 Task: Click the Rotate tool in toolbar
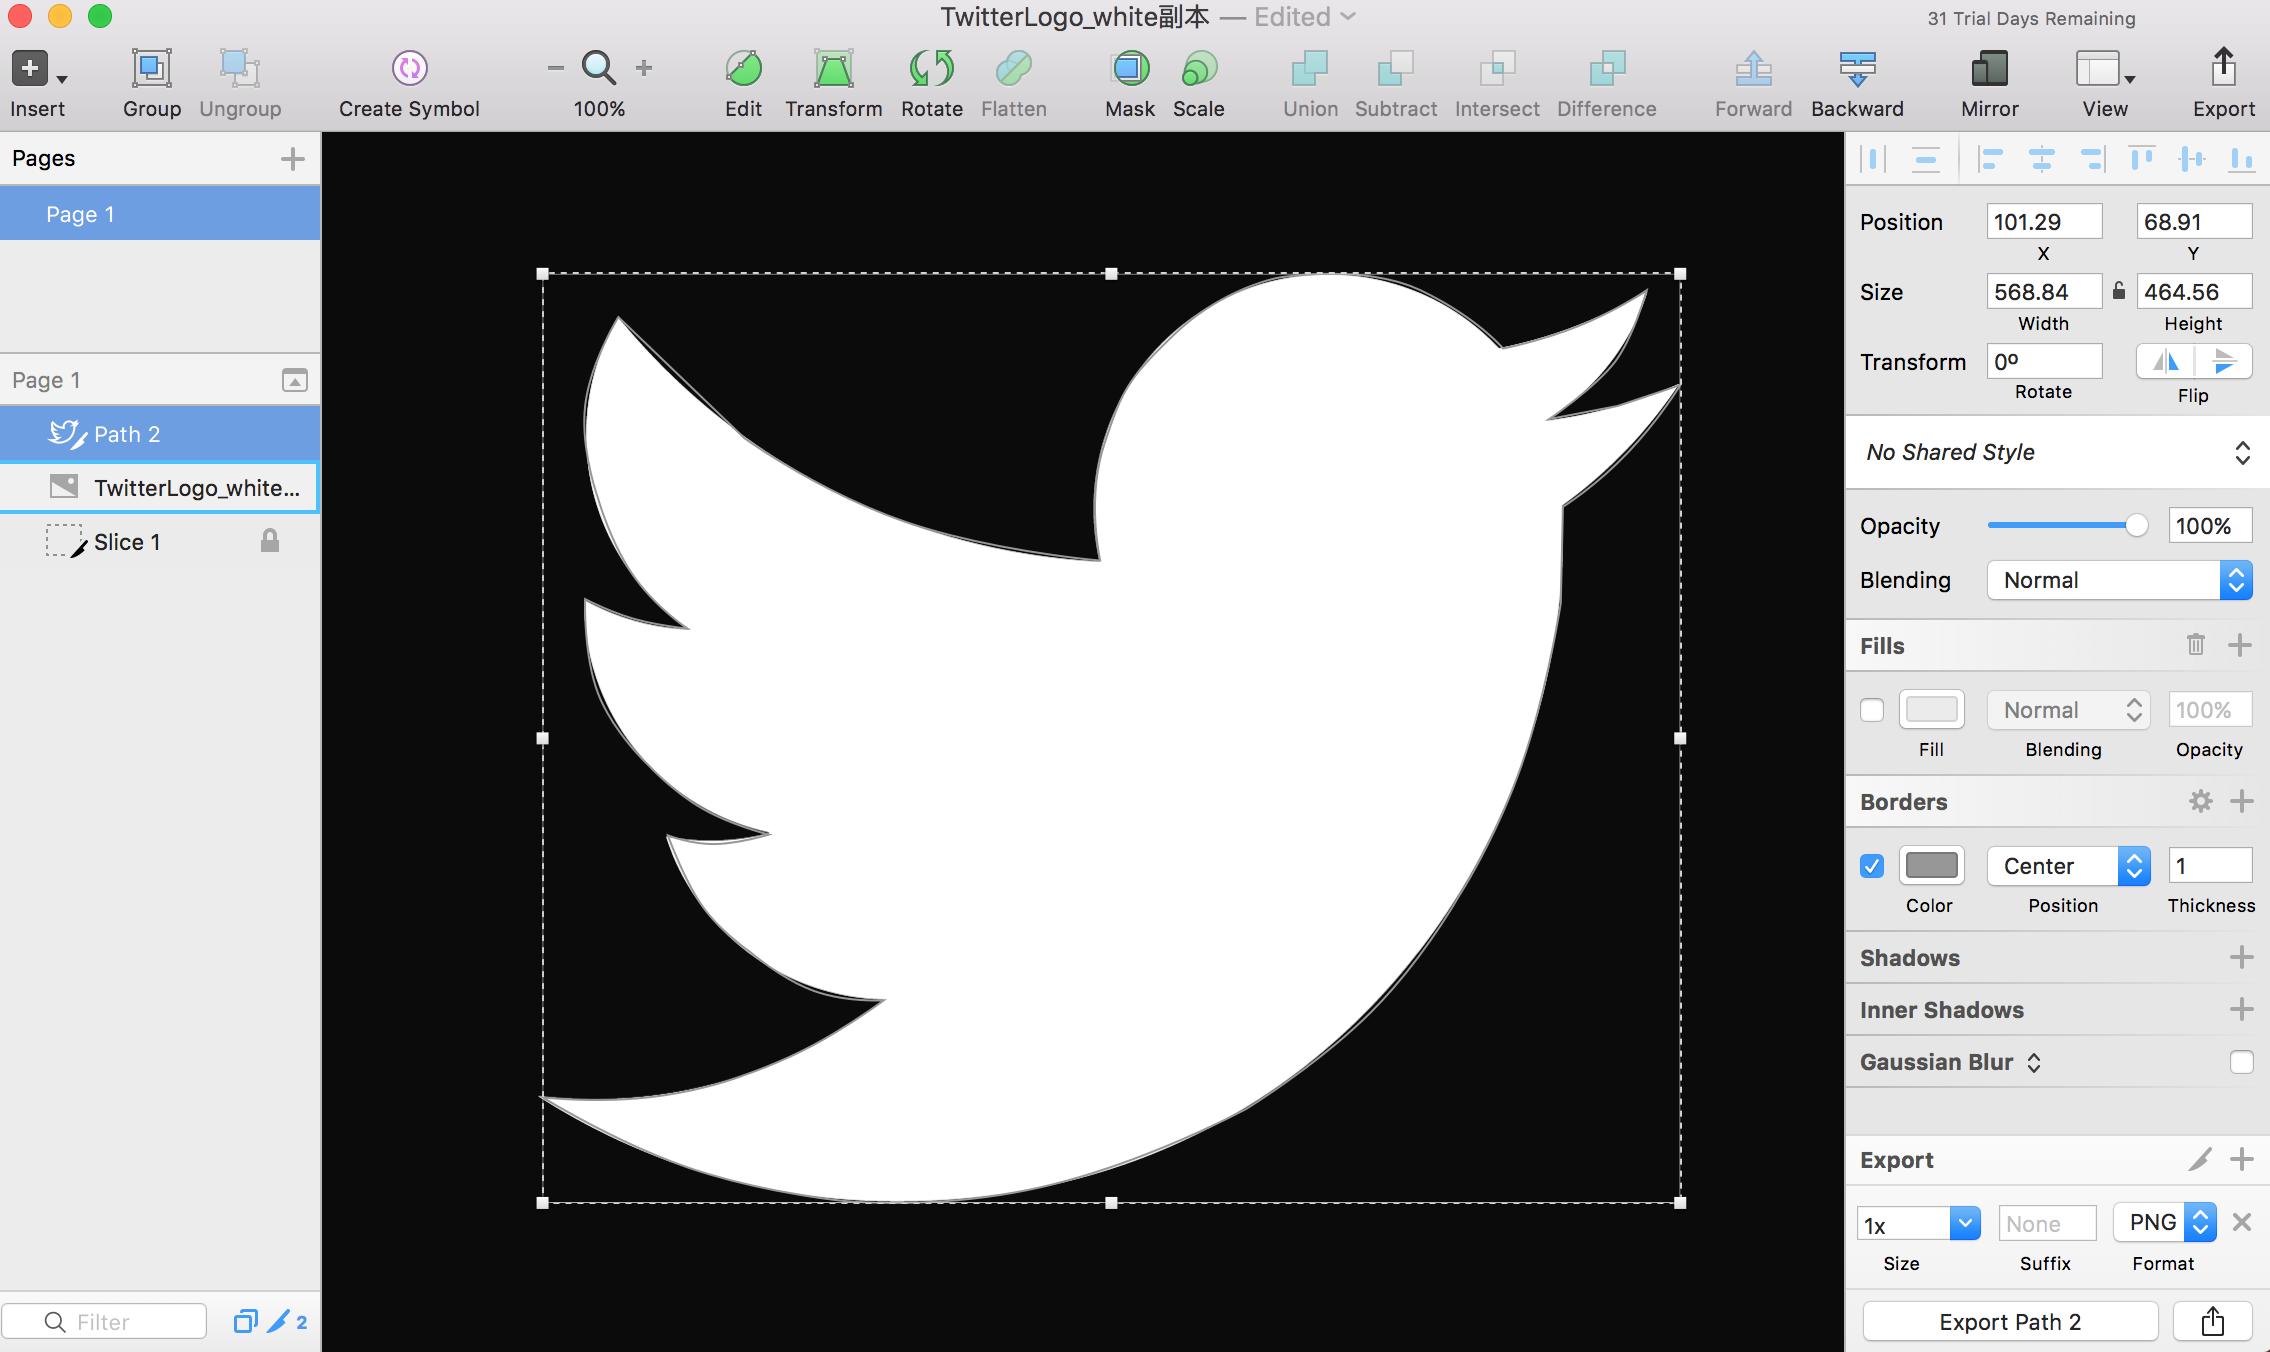(931, 69)
